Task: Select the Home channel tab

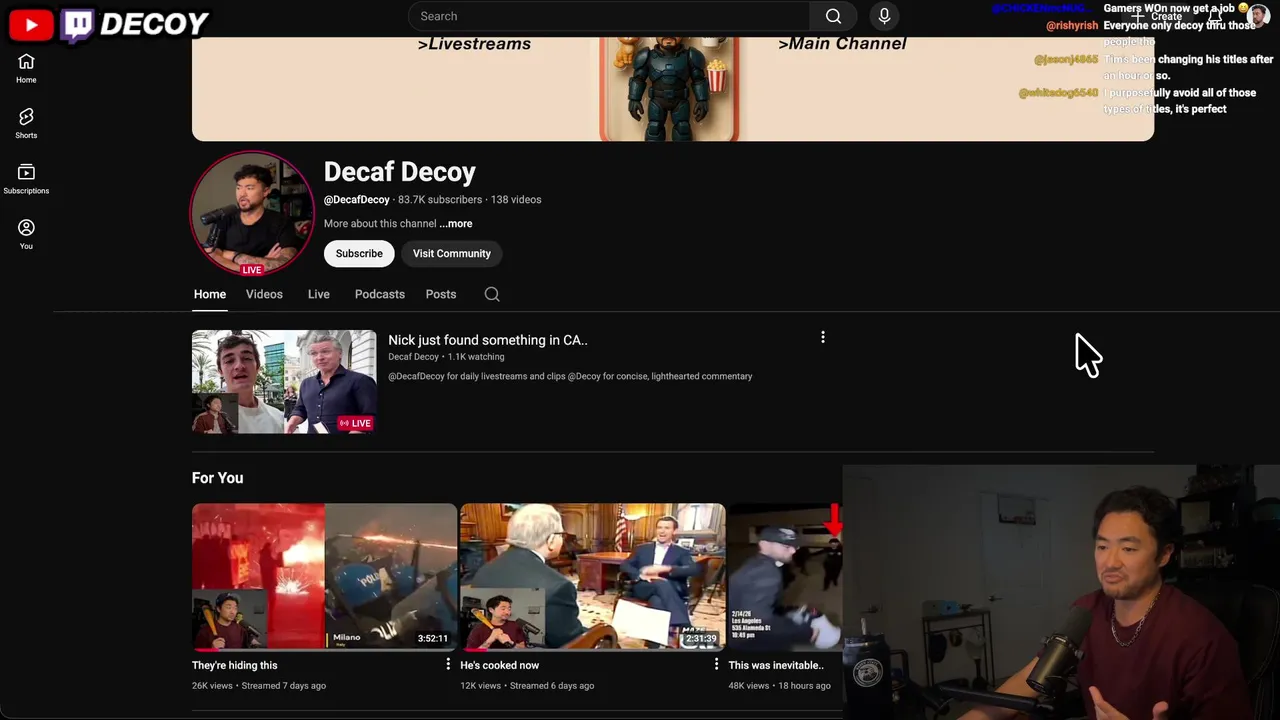Action: coord(210,294)
